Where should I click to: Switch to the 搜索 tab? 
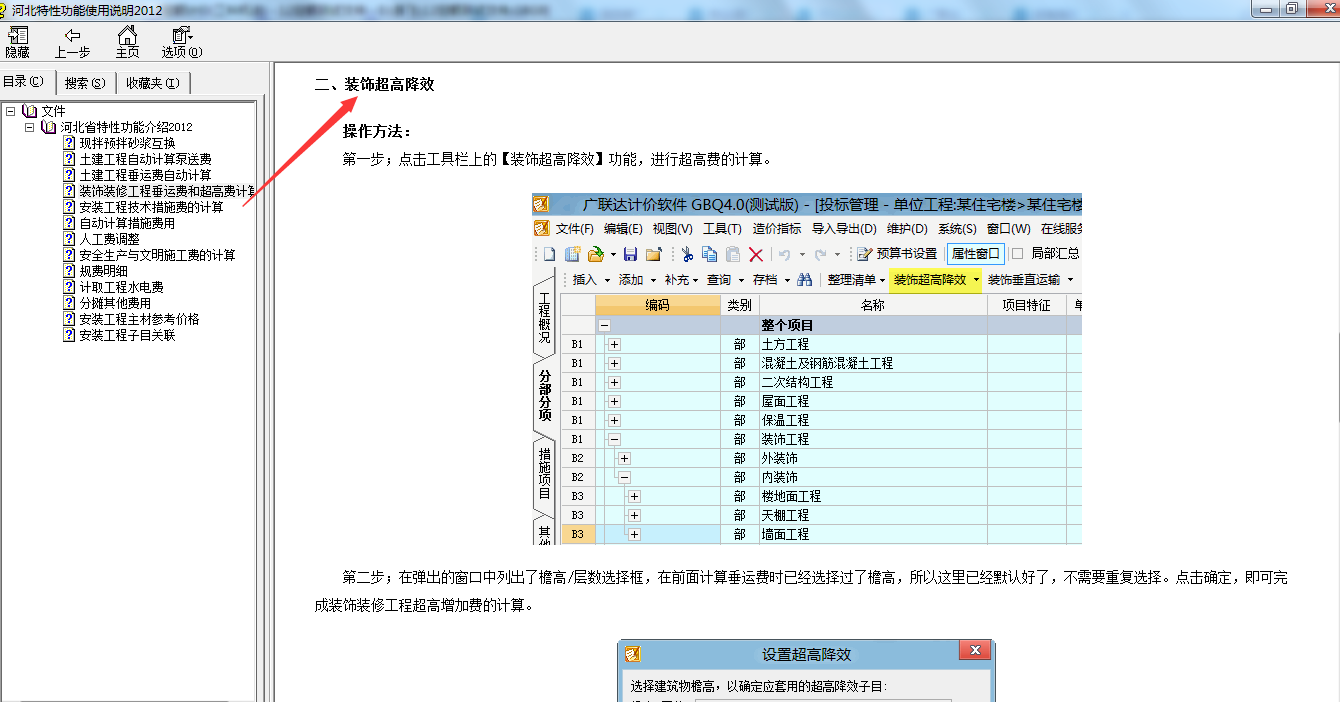(x=85, y=83)
